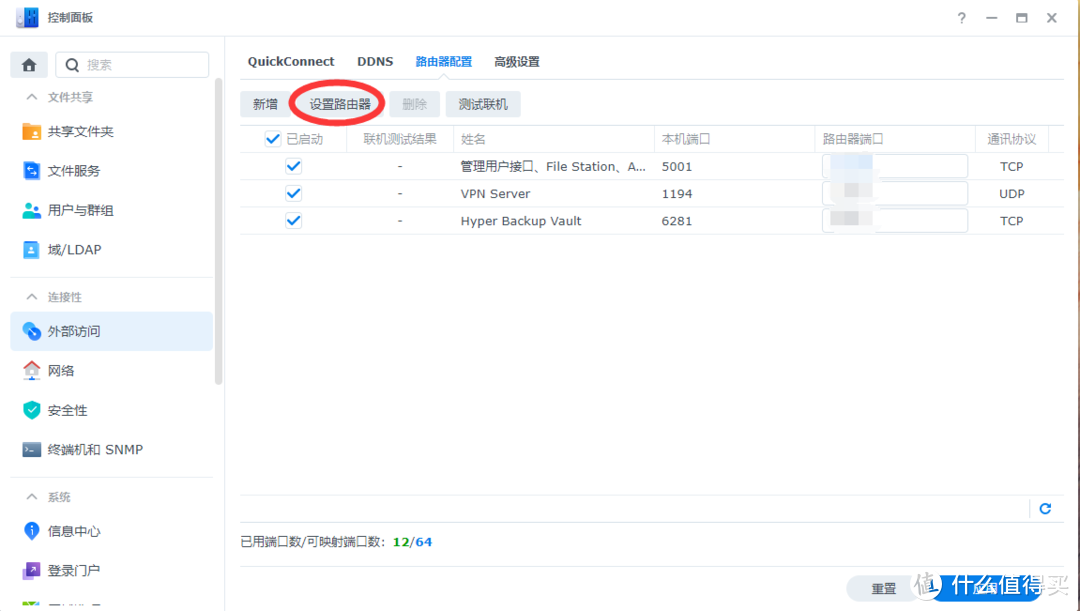Click router port field for Hyper Backup Vault
This screenshot has height=611, width=1080.
[x=895, y=220]
